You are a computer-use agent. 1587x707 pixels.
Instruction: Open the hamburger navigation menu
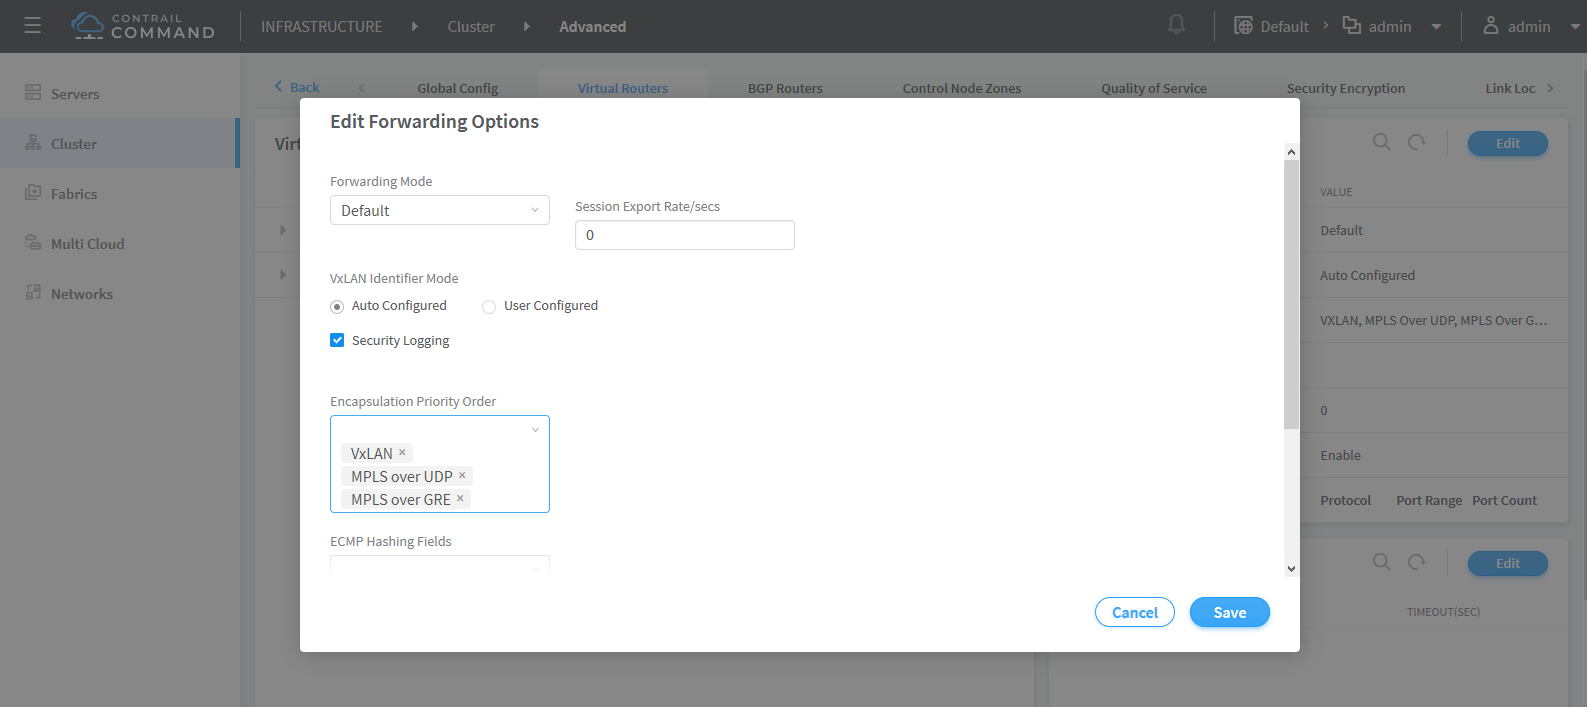coord(32,26)
